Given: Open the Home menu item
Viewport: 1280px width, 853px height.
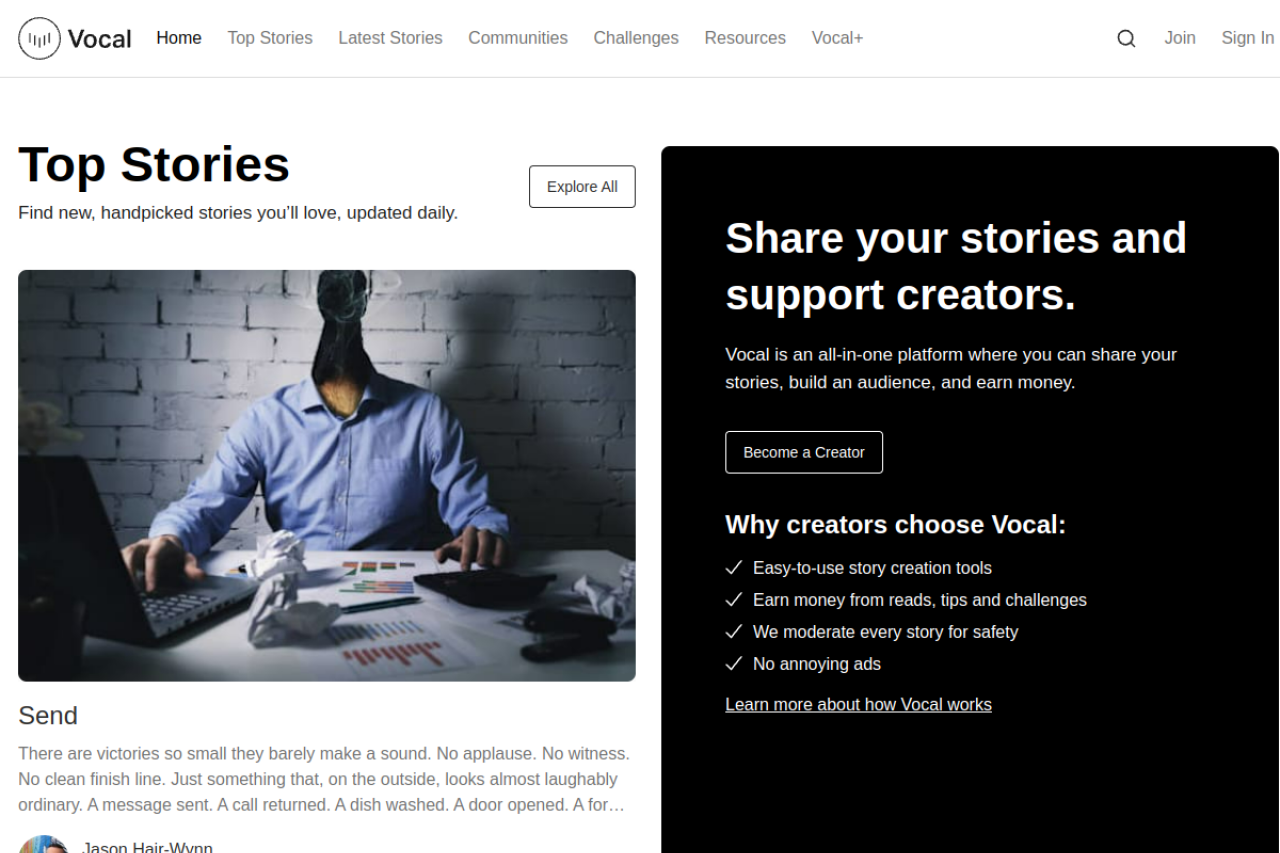Looking at the screenshot, I should coord(179,38).
